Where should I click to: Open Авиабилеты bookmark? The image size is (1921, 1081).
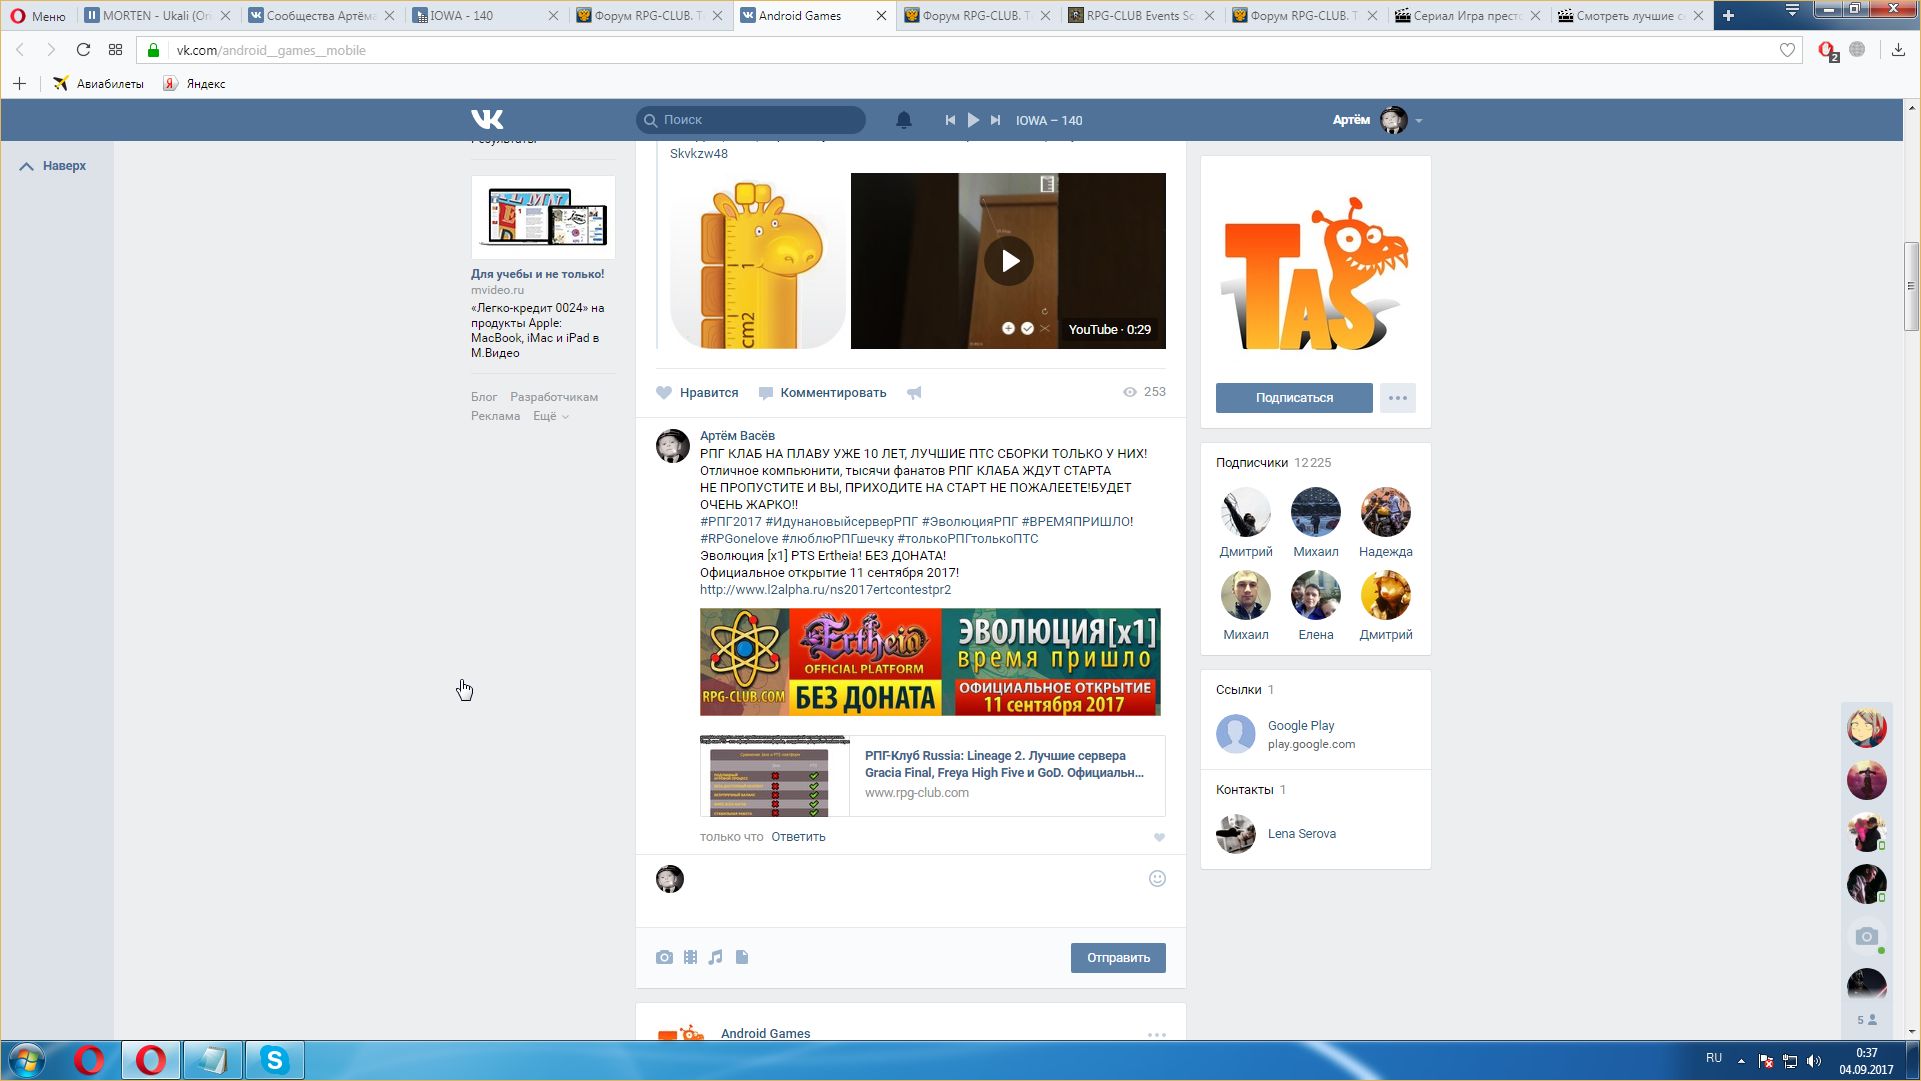tap(99, 84)
